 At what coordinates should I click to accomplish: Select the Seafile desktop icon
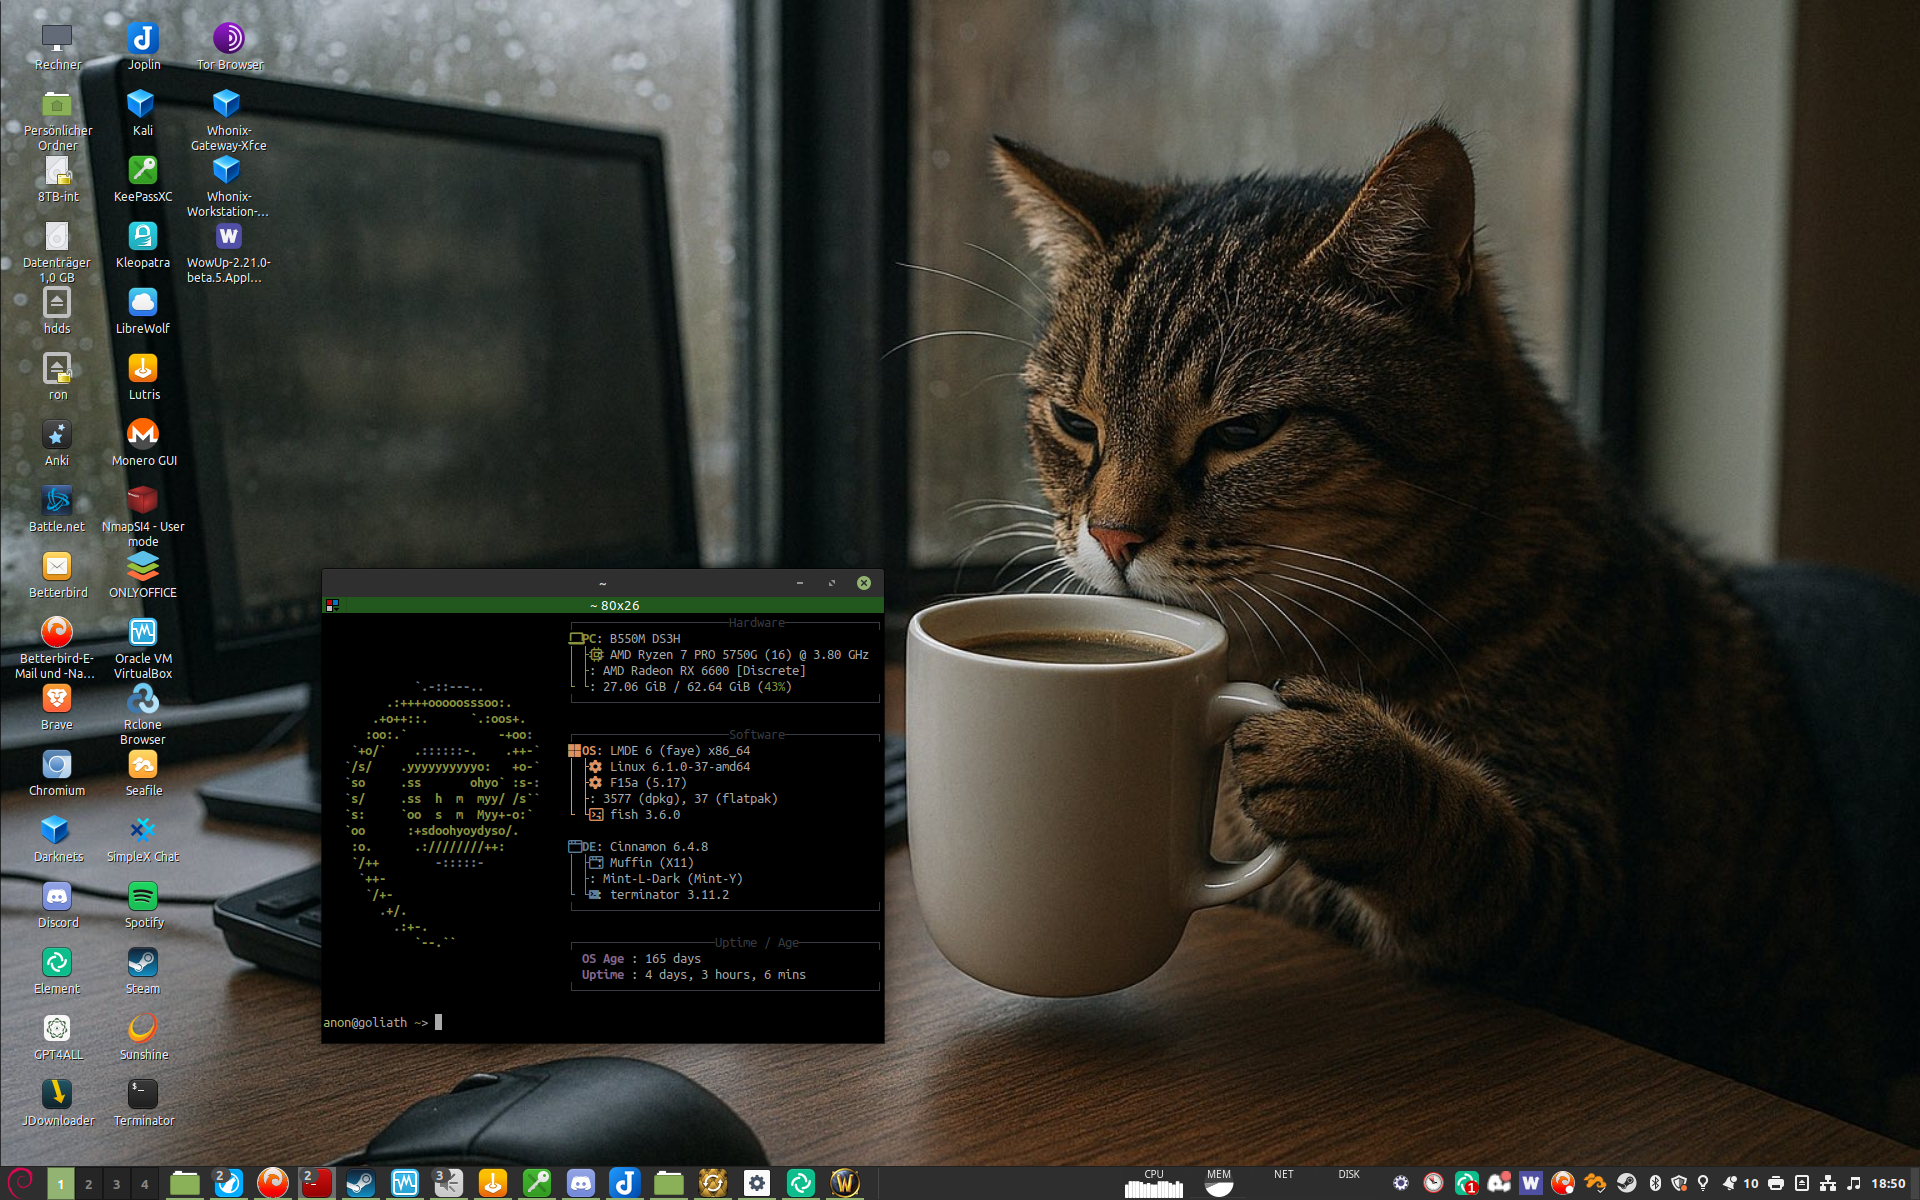click(x=143, y=773)
